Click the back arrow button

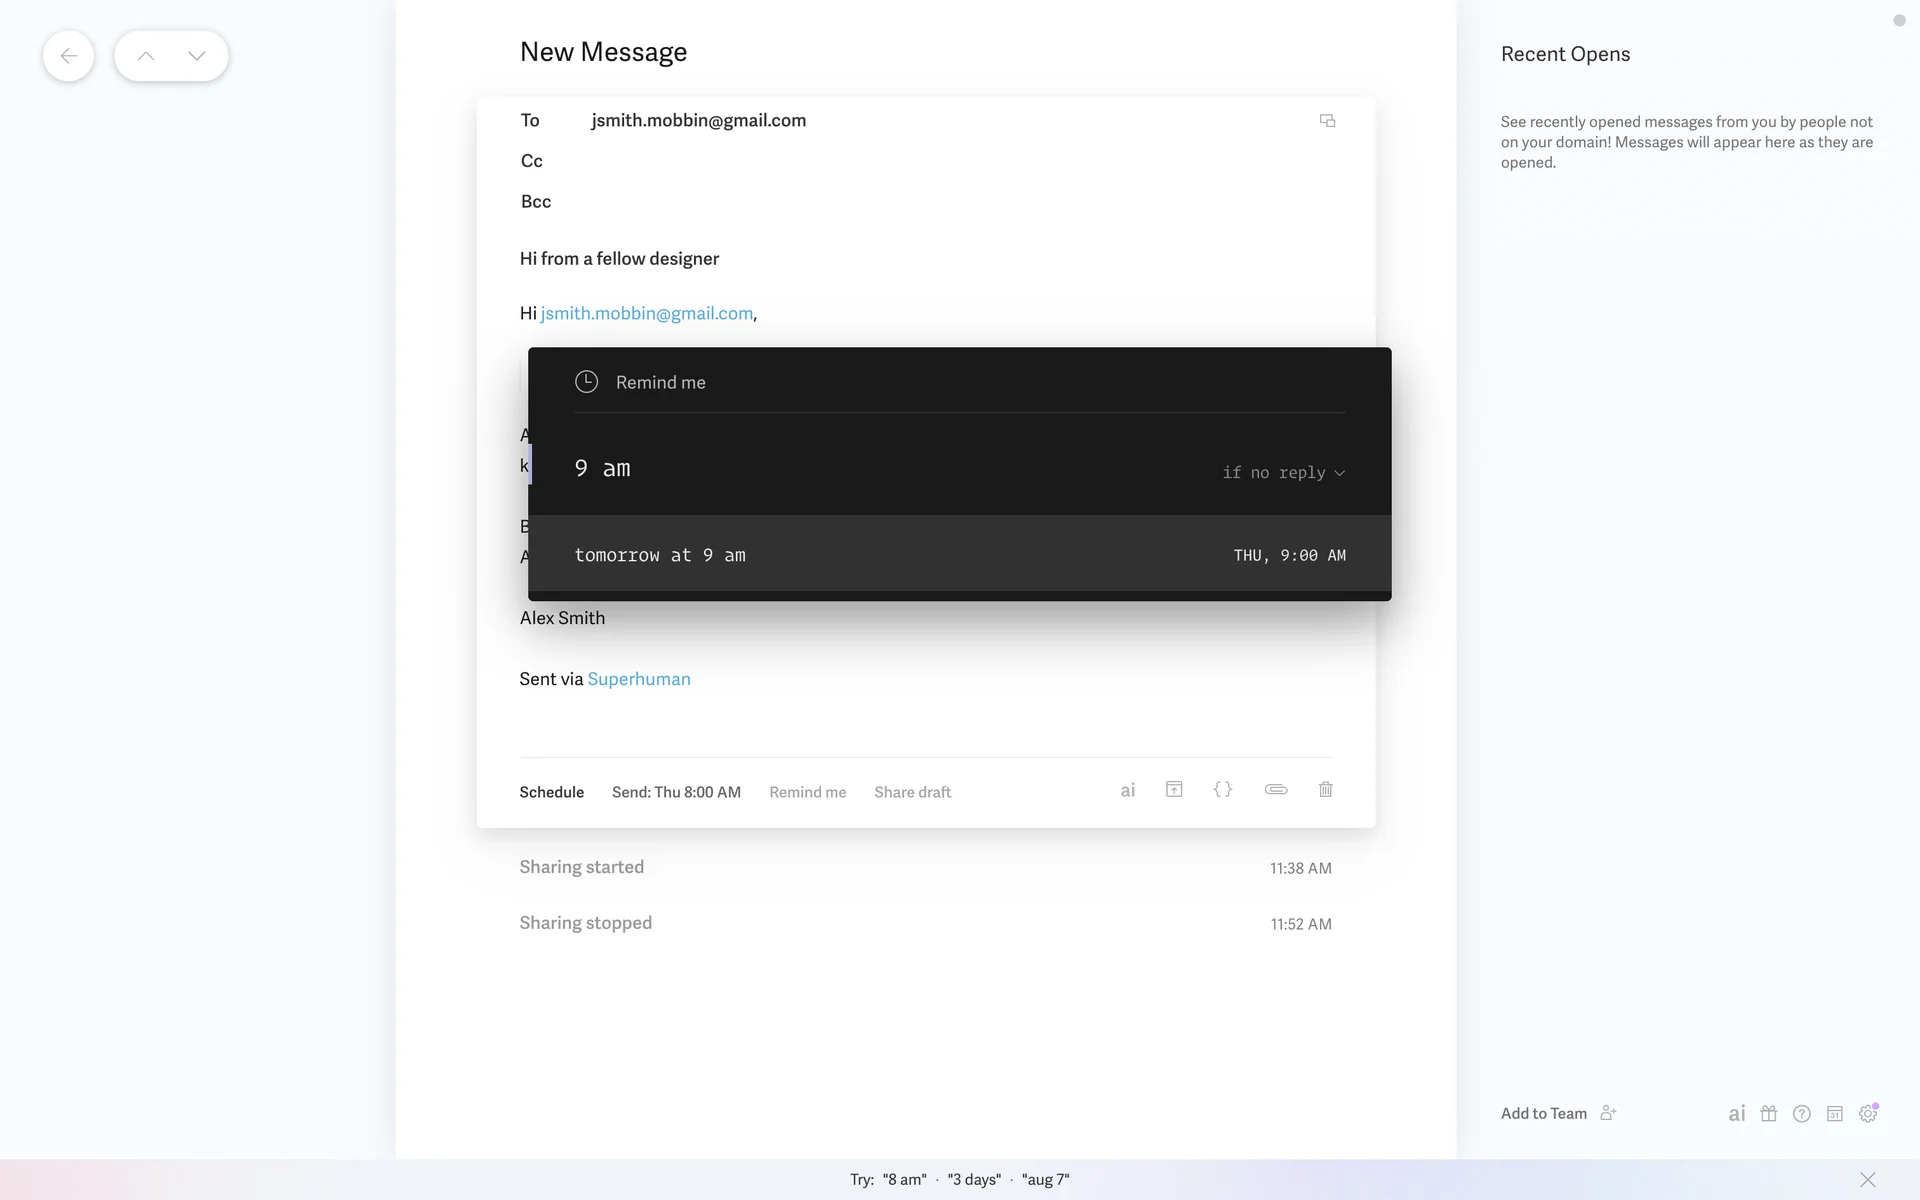[x=68, y=56]
